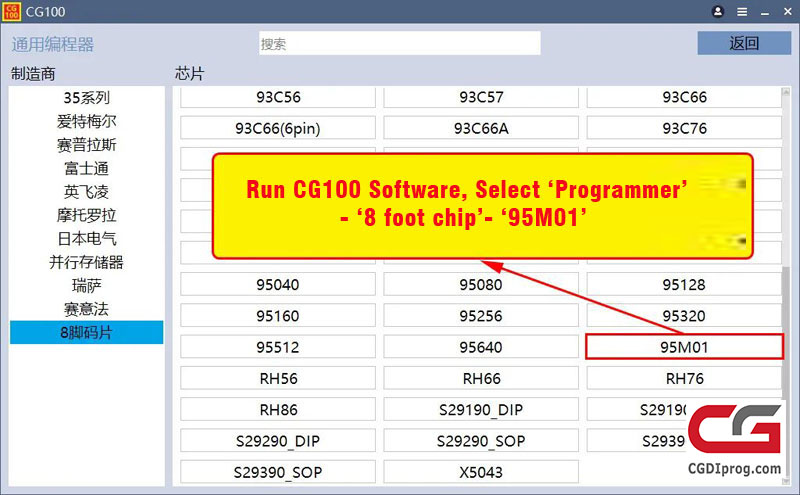Choose chip S29290_SOP
Screen dimensions: 800x495
pos(481,441)
